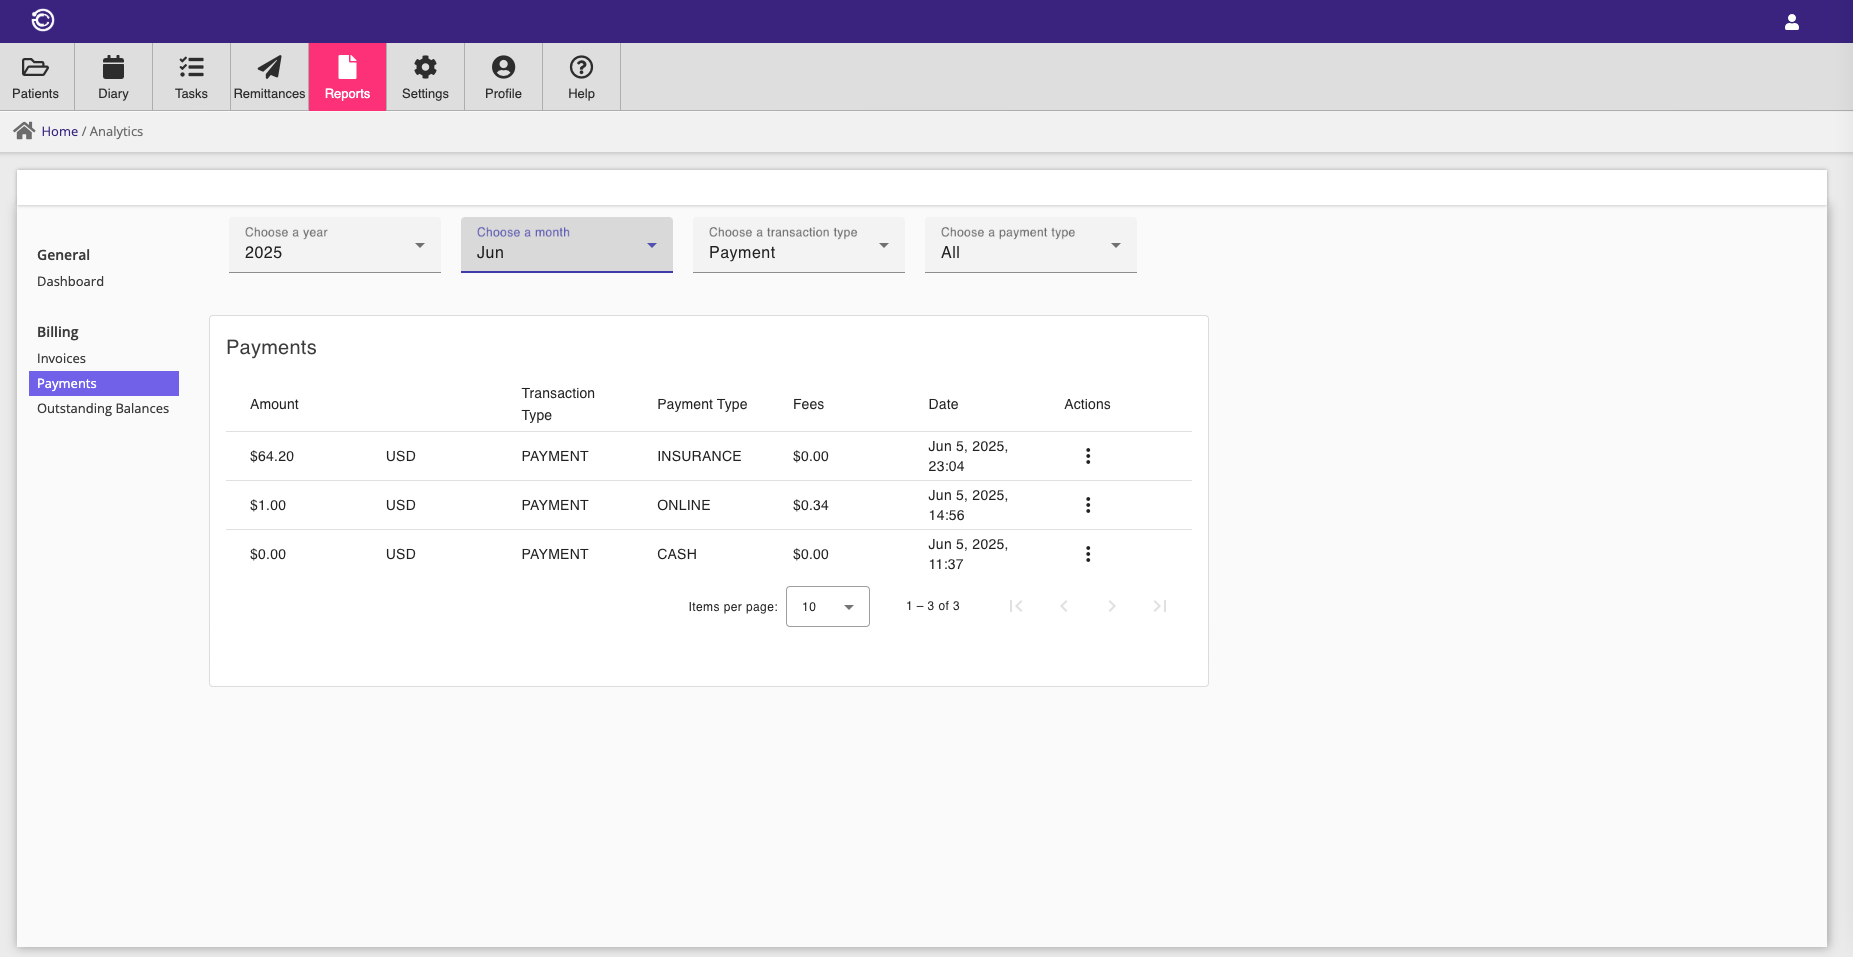Open actions menu for $1.00 online payment
Image resolution: width=1853 pixels, height=957 pixels.
[x=1087, y=505]
